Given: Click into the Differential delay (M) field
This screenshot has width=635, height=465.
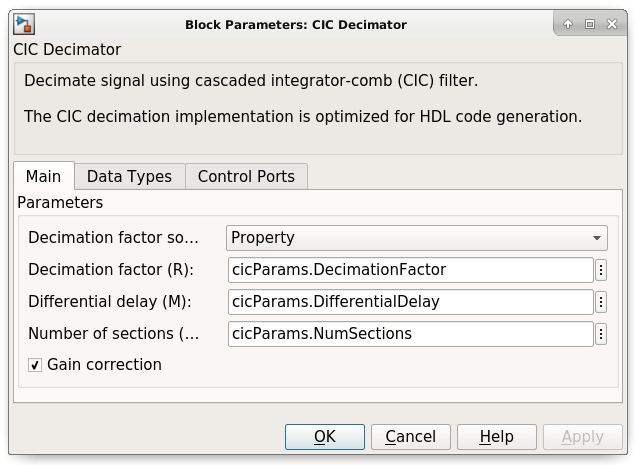Looking at the screenshot, I should 410,302.
